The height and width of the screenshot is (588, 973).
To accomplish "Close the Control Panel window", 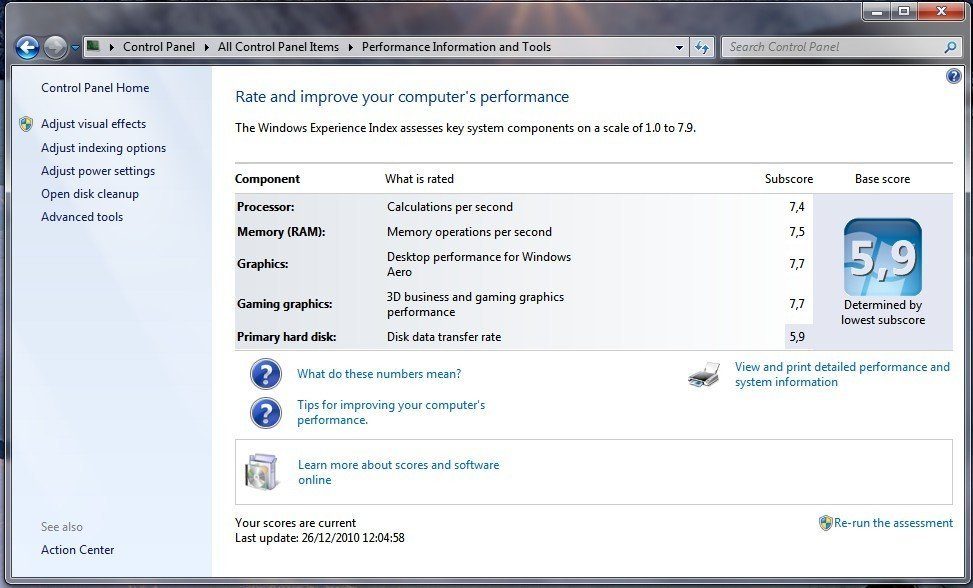I will pyautogui.click(x=941, y=11).
